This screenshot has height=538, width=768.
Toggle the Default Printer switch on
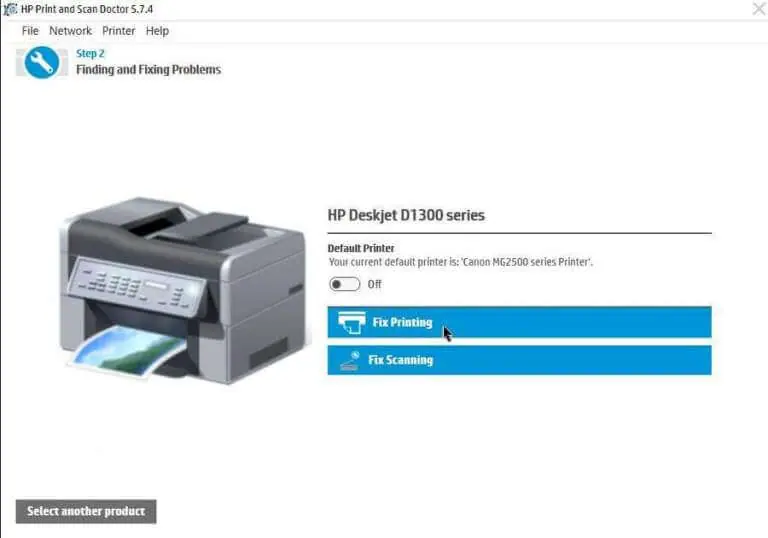[344, 284]
